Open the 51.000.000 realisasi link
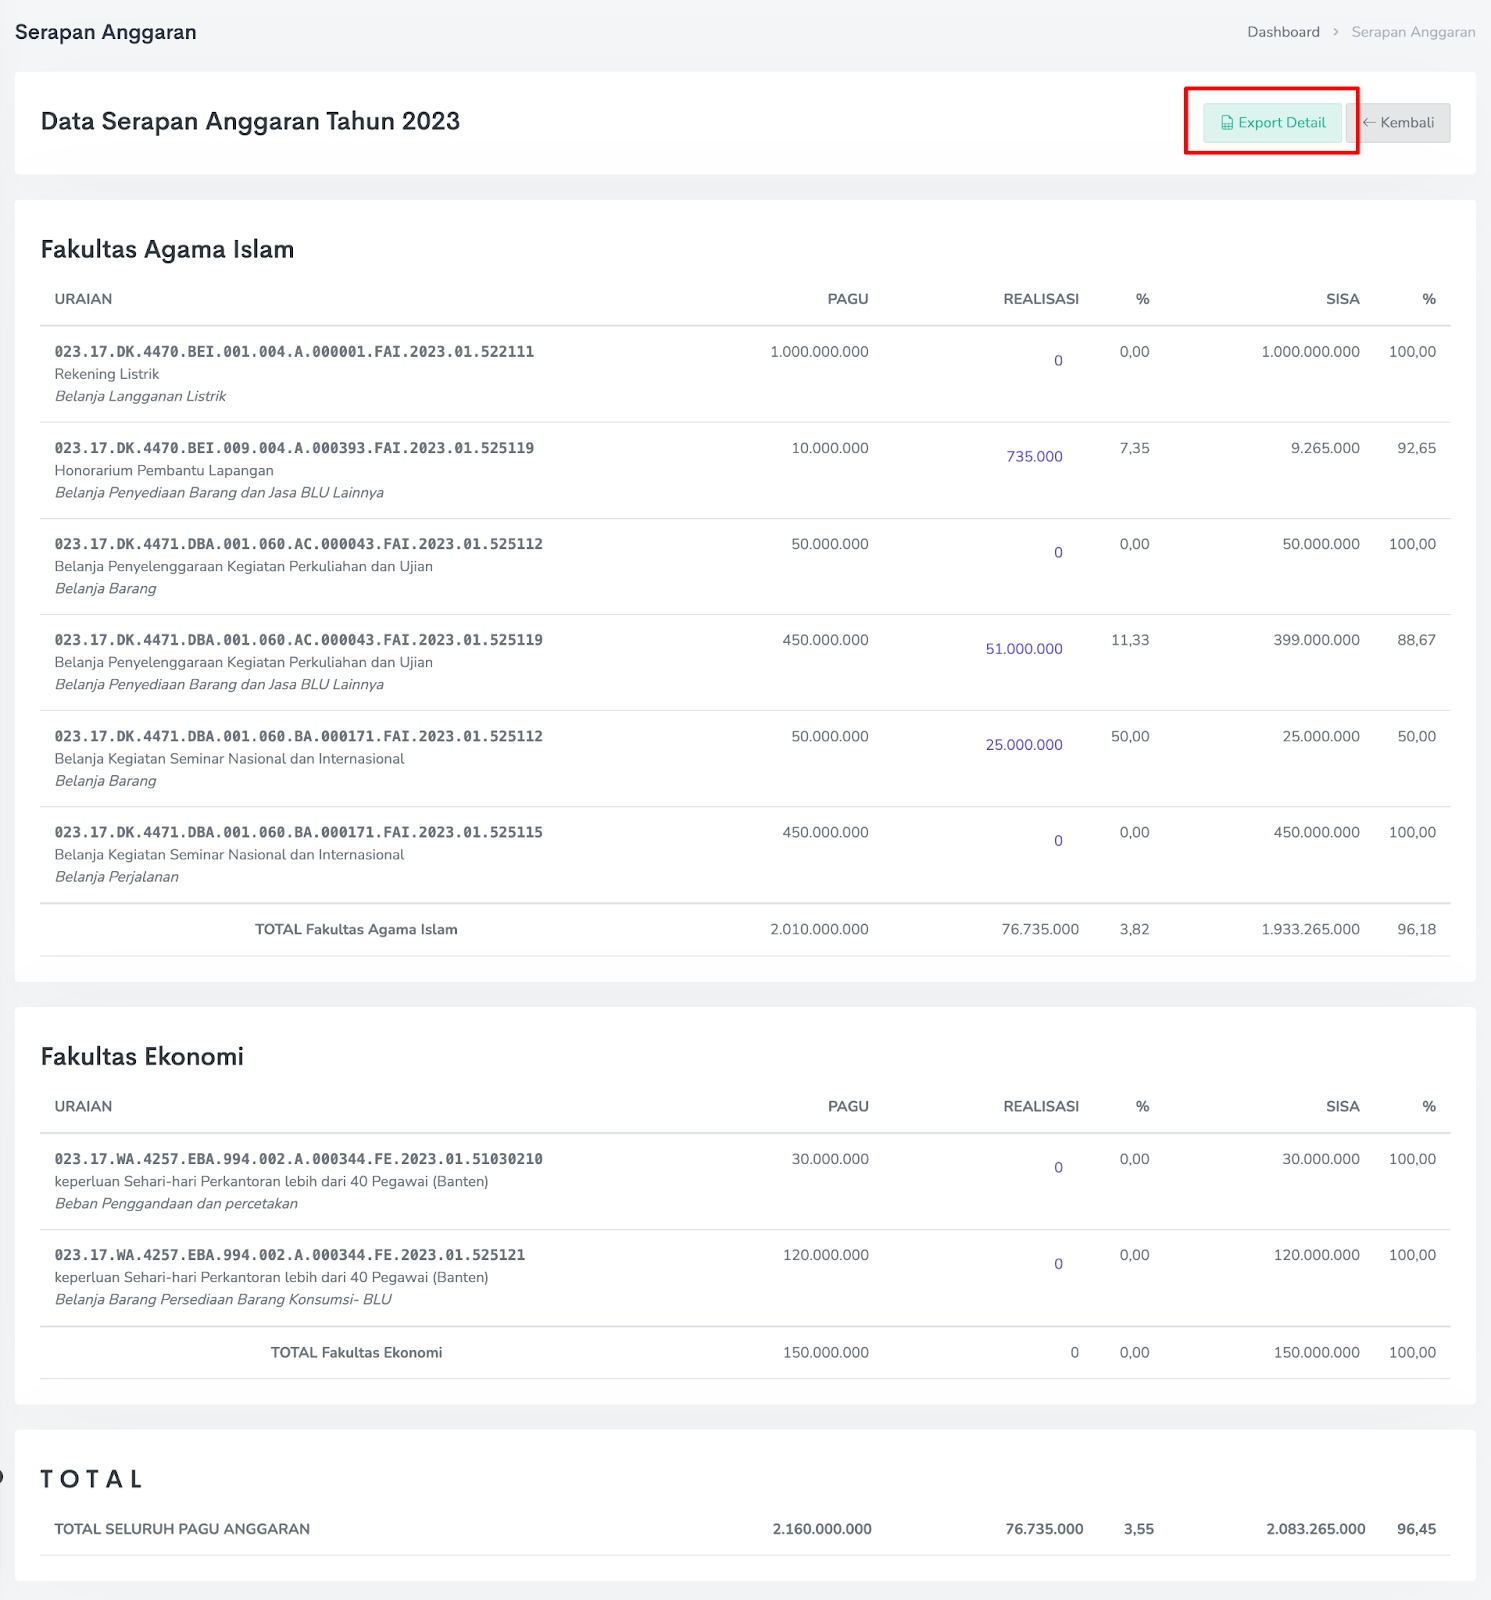Image resolution: width=1491 pixels, height=1600 pixels. tap(1023, 649)
